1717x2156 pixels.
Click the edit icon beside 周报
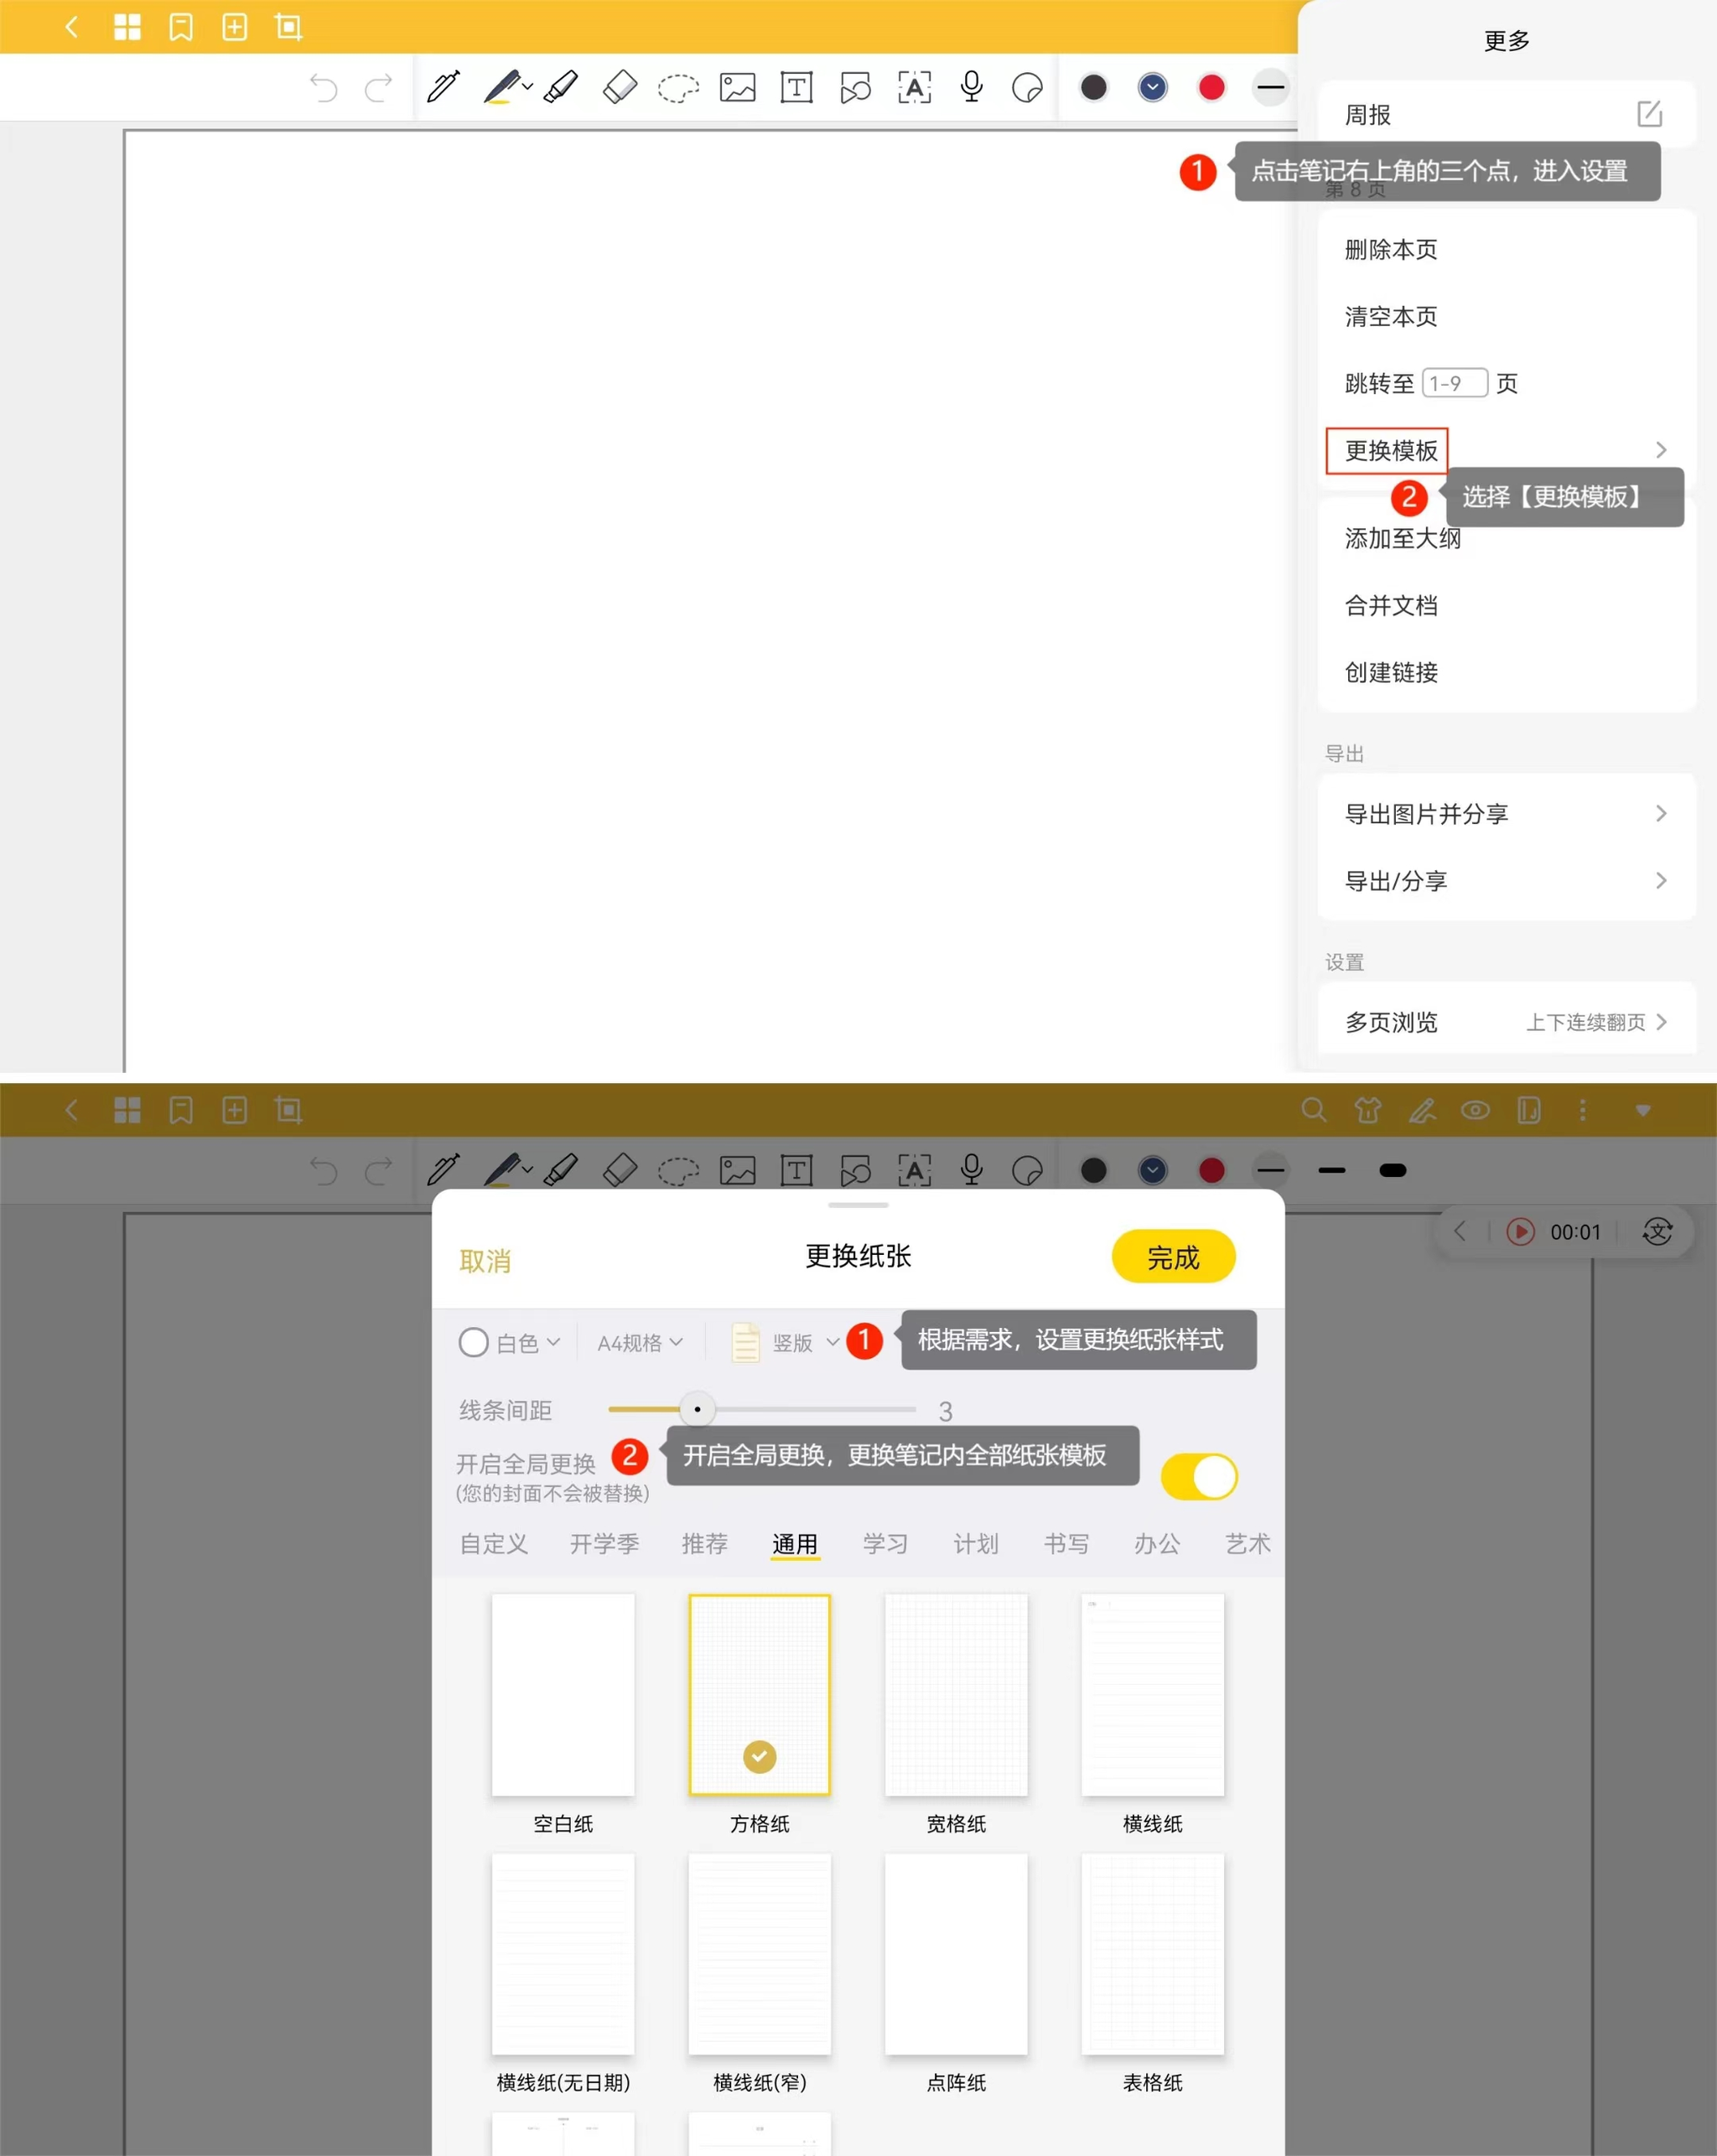[x=1649, y=114]
